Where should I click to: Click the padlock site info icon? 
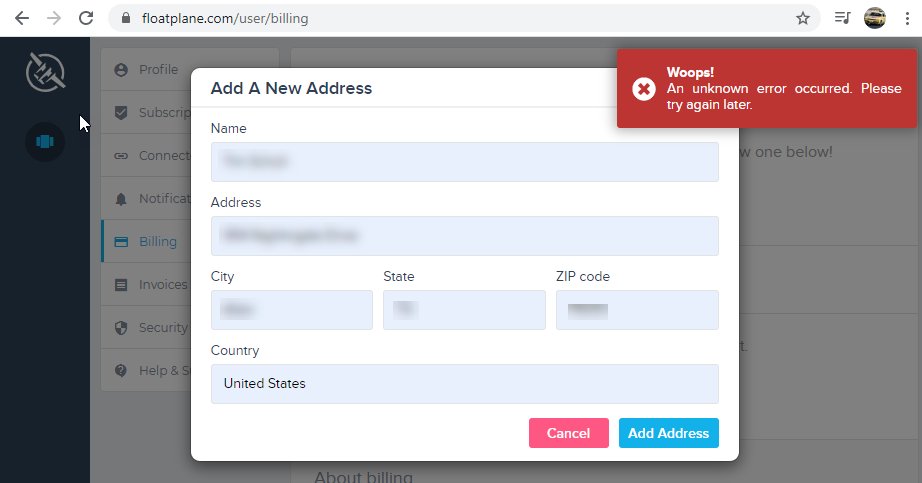(x=125, y=18)
